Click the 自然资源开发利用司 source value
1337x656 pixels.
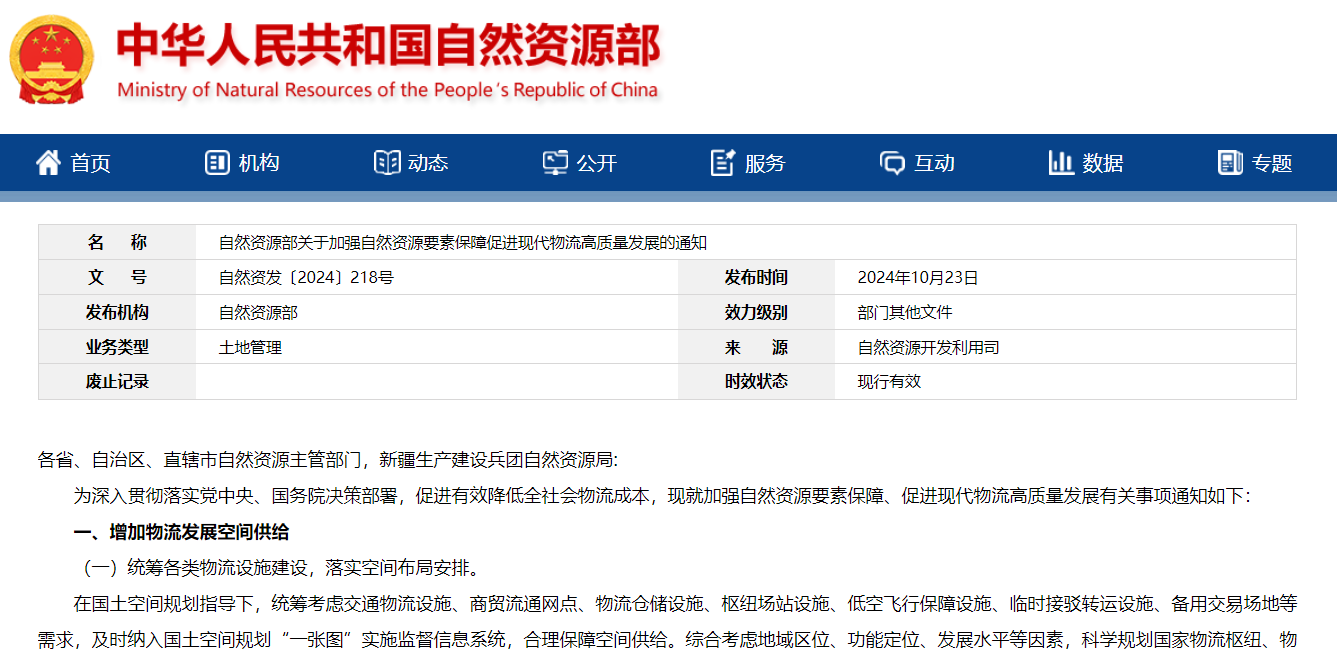[928, 348]
